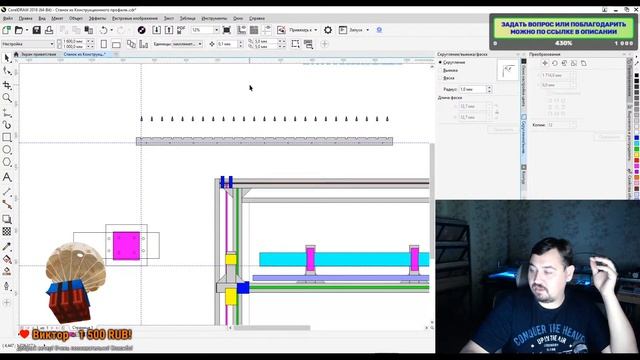Click the Undo arrow icon
Screen dimensions: 640x360
104,30
